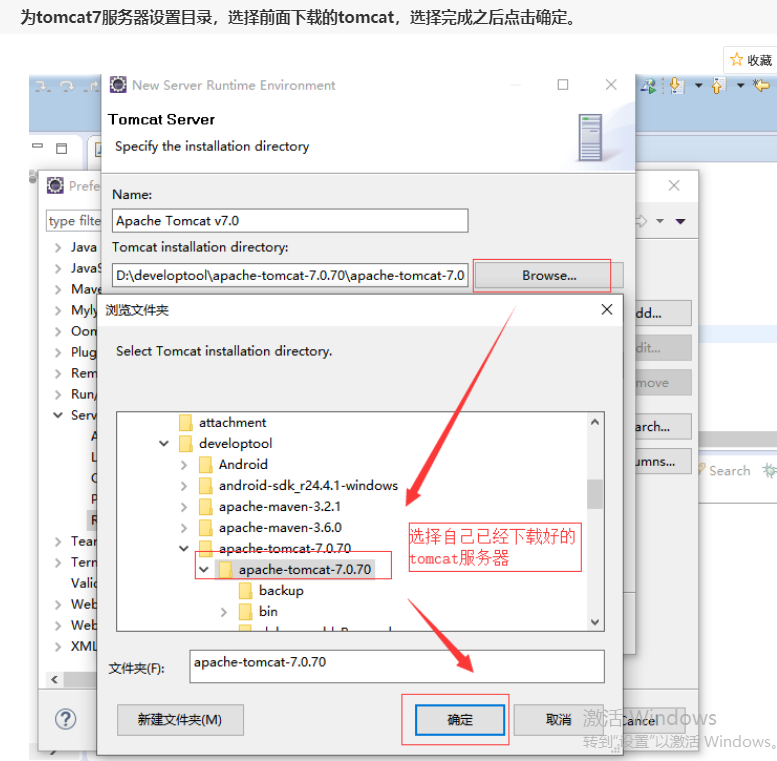Select the apache-maven-3.6.0 folder
Image resolution: width=777 pixels, height=761 pixels.
tap(280, 528)
